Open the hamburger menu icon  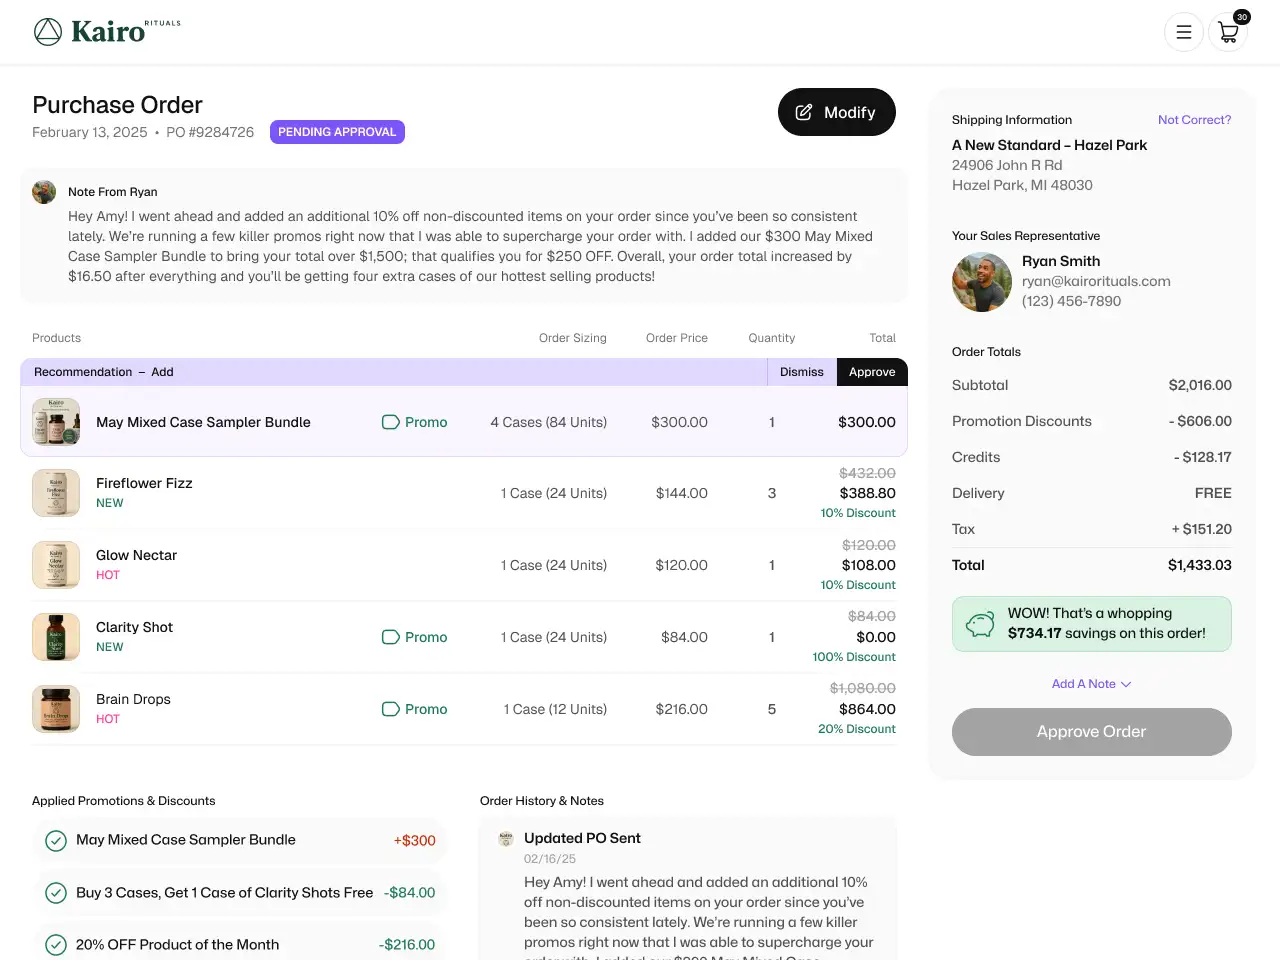pyautogui.click(x=1183, y=32)
